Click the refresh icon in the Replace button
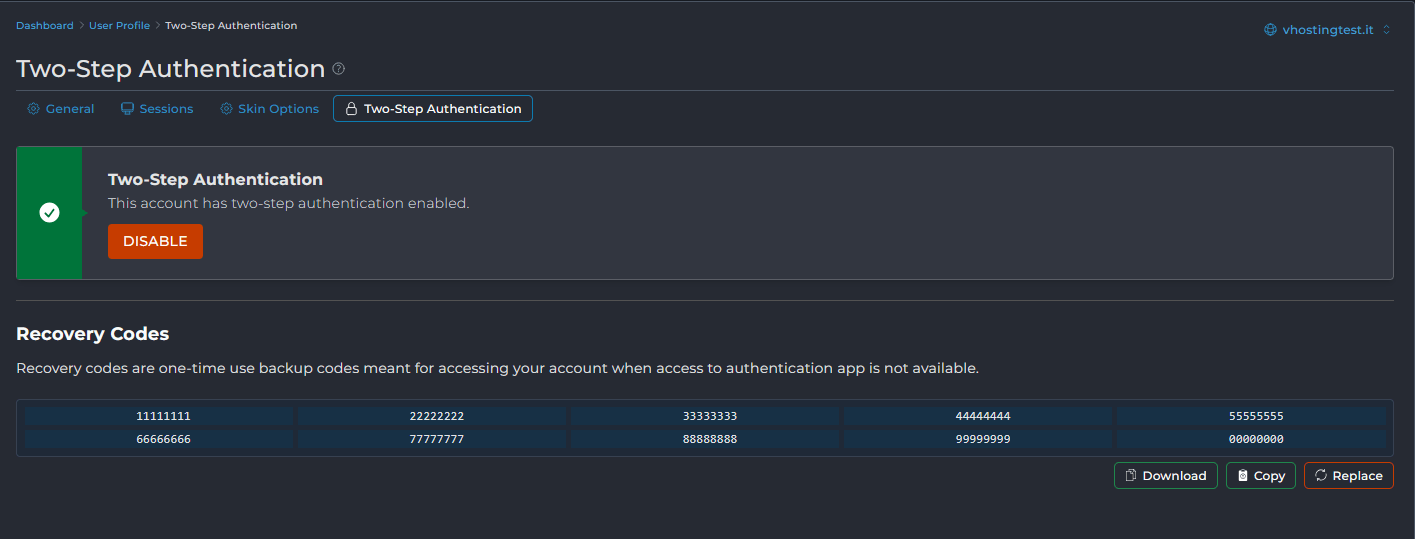This screenshot has height=539, width=1415. 1321,476
